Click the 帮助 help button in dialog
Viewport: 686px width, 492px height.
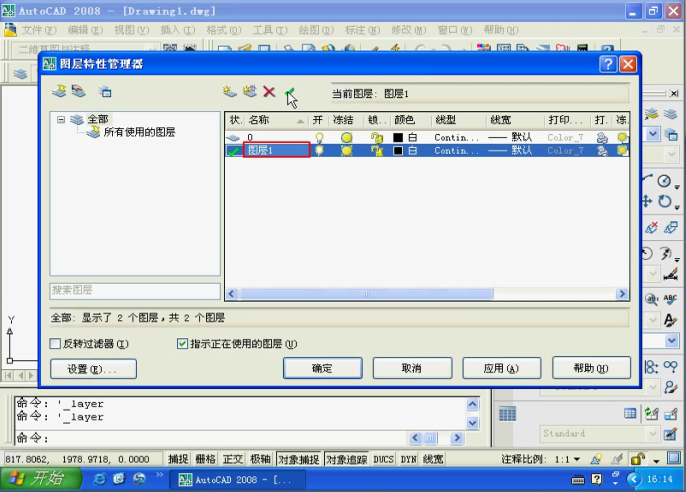click(592, 368)
